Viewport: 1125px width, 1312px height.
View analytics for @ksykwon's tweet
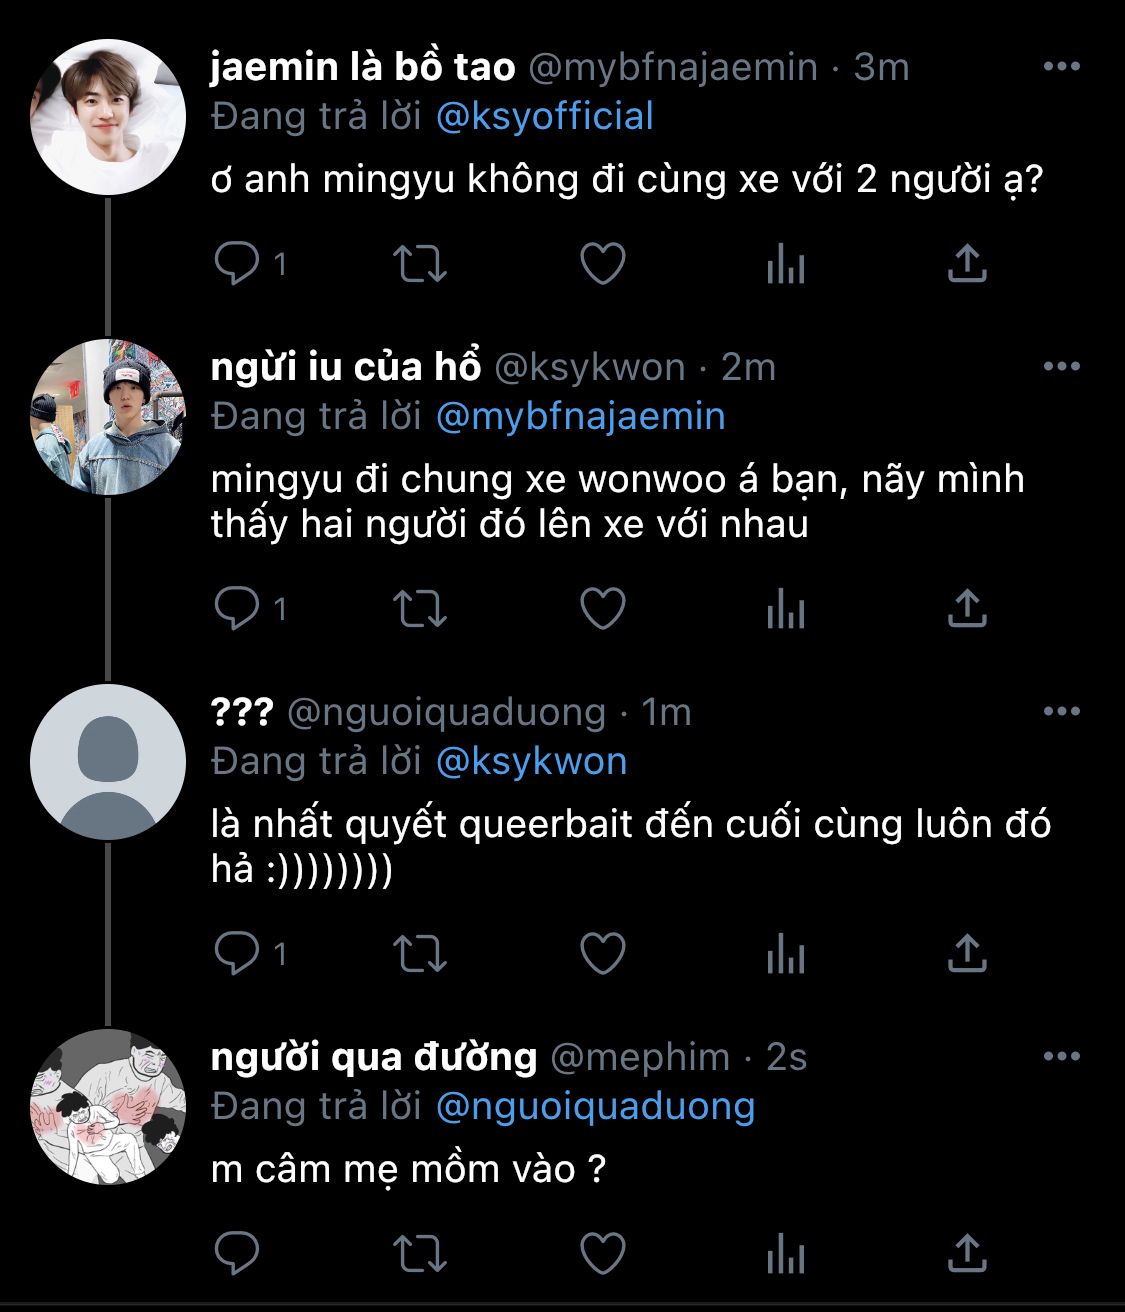[786, 609]
